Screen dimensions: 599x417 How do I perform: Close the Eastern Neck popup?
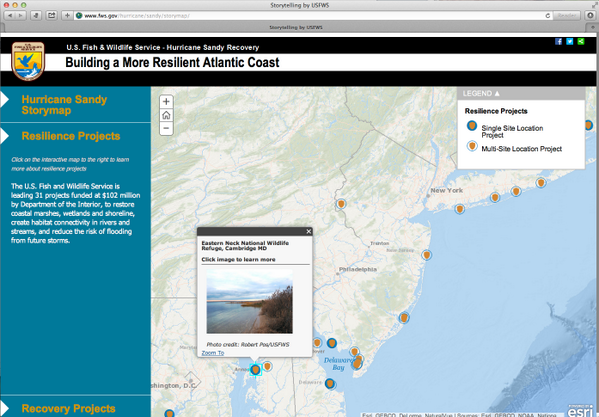click(309, 231)
